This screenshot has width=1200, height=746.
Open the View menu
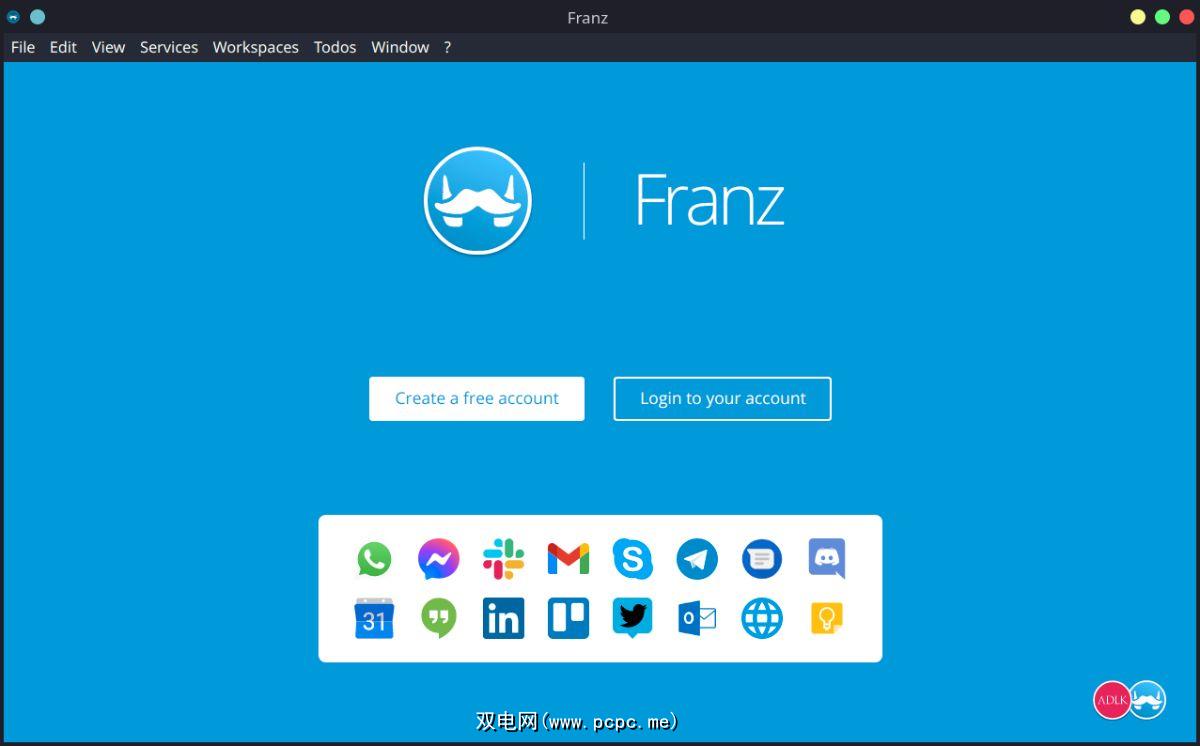108,47
